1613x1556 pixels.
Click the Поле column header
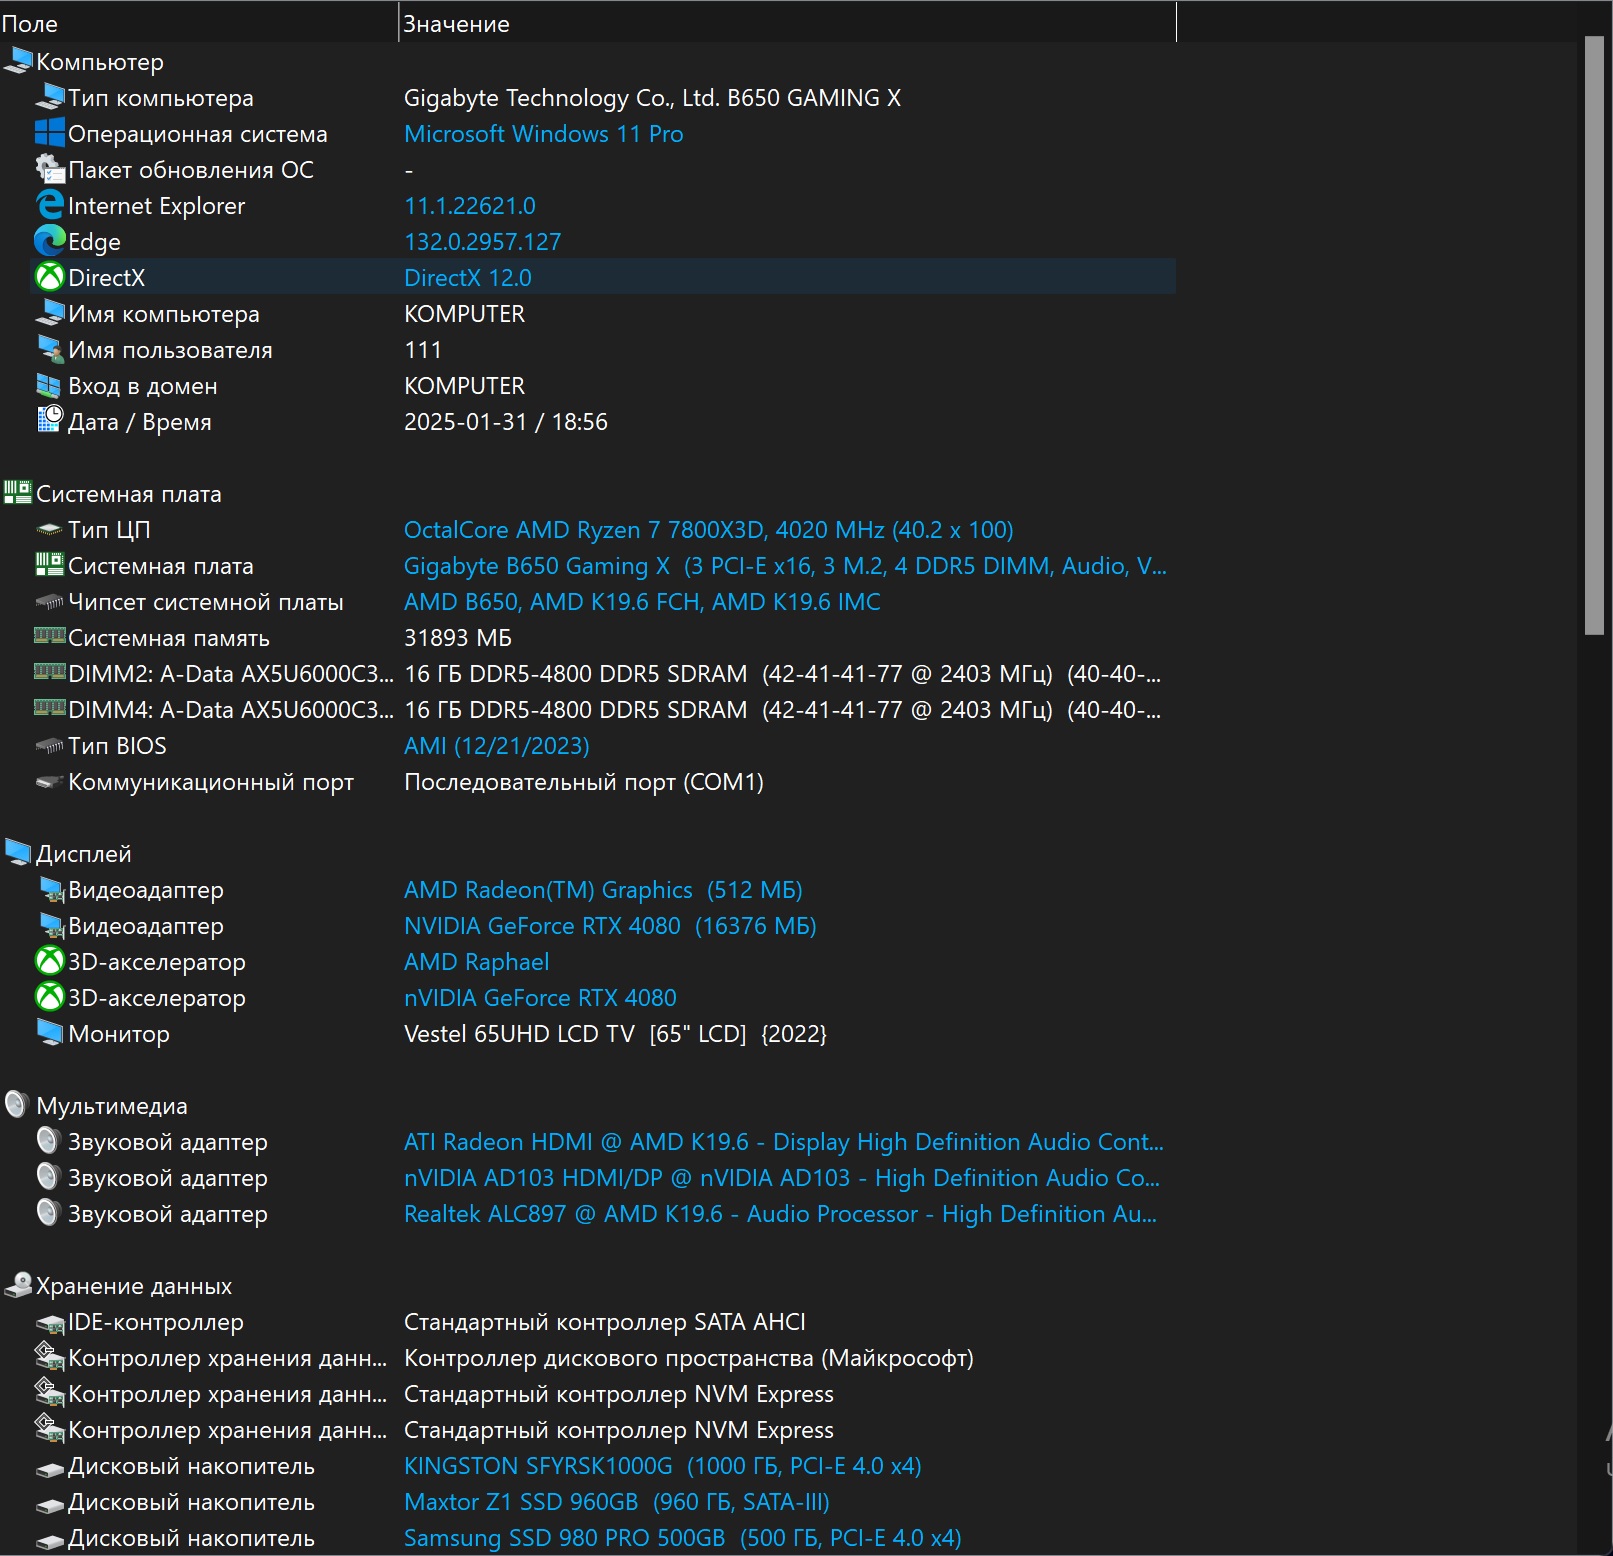(x=199, y=23)
